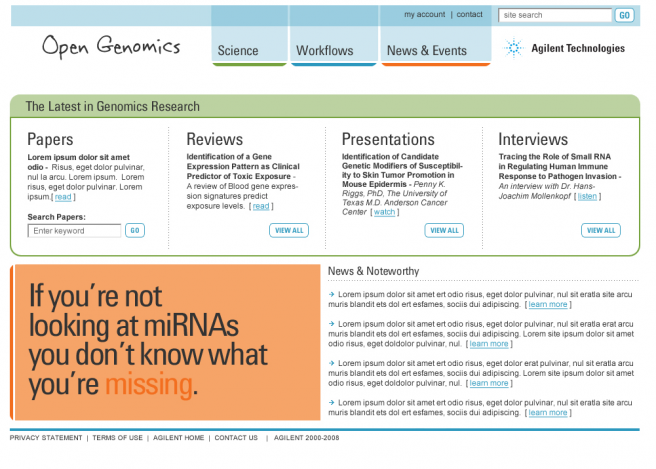Image resolution: width=656 pixels, height=469 pixels.
Task: Click the News & Noteworthy heading
Action: (x=374, y=271)
